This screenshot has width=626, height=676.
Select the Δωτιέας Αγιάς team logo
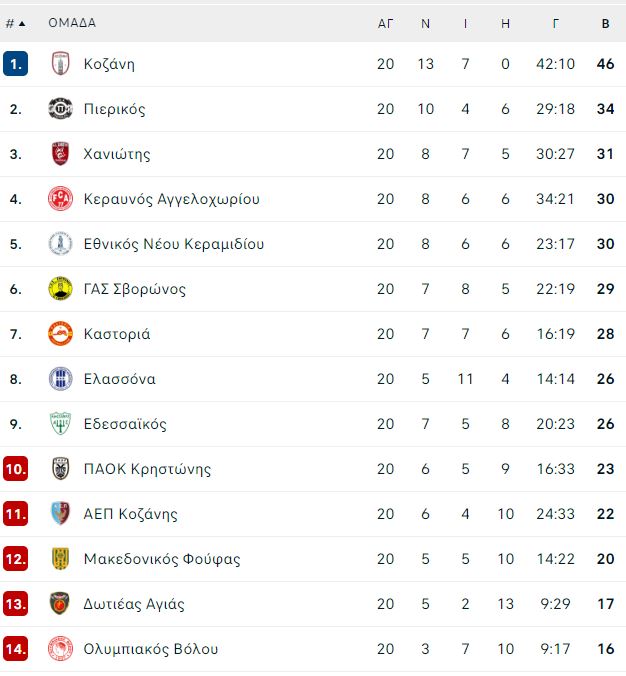click(60, 604)
